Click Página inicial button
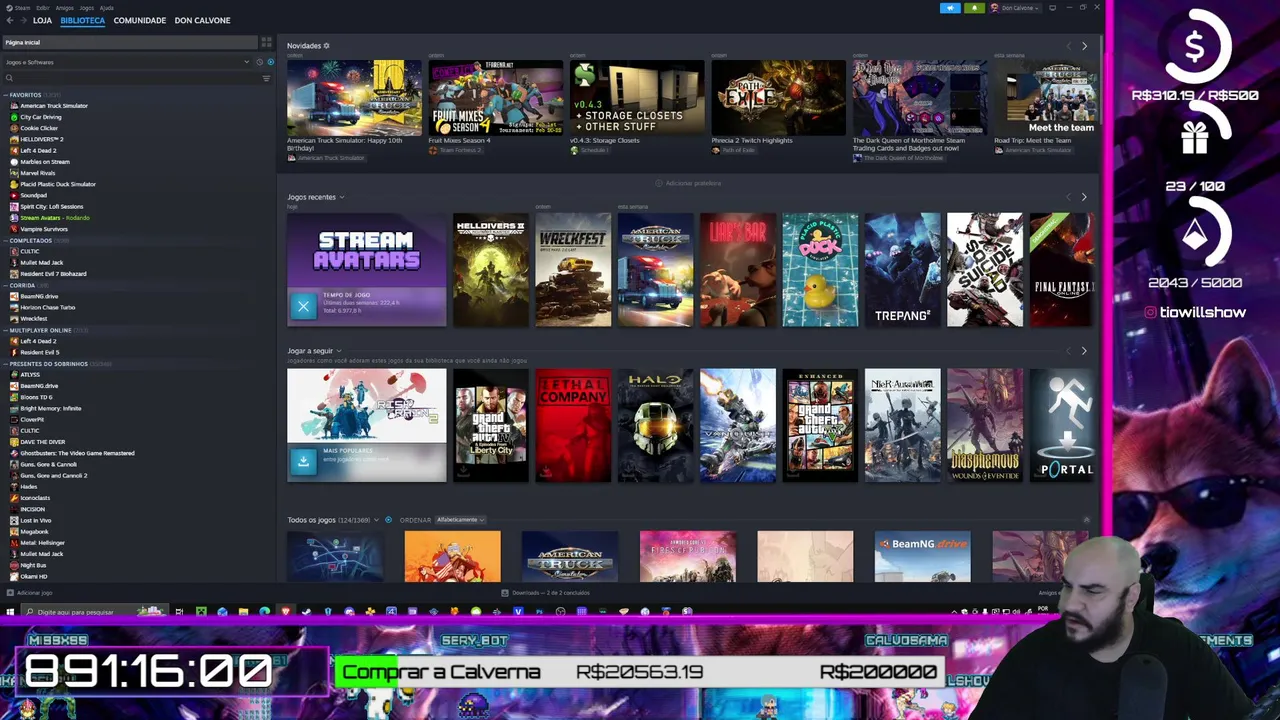The width and height of the screenshot is (1280, 720). click(x=129, y=42)
